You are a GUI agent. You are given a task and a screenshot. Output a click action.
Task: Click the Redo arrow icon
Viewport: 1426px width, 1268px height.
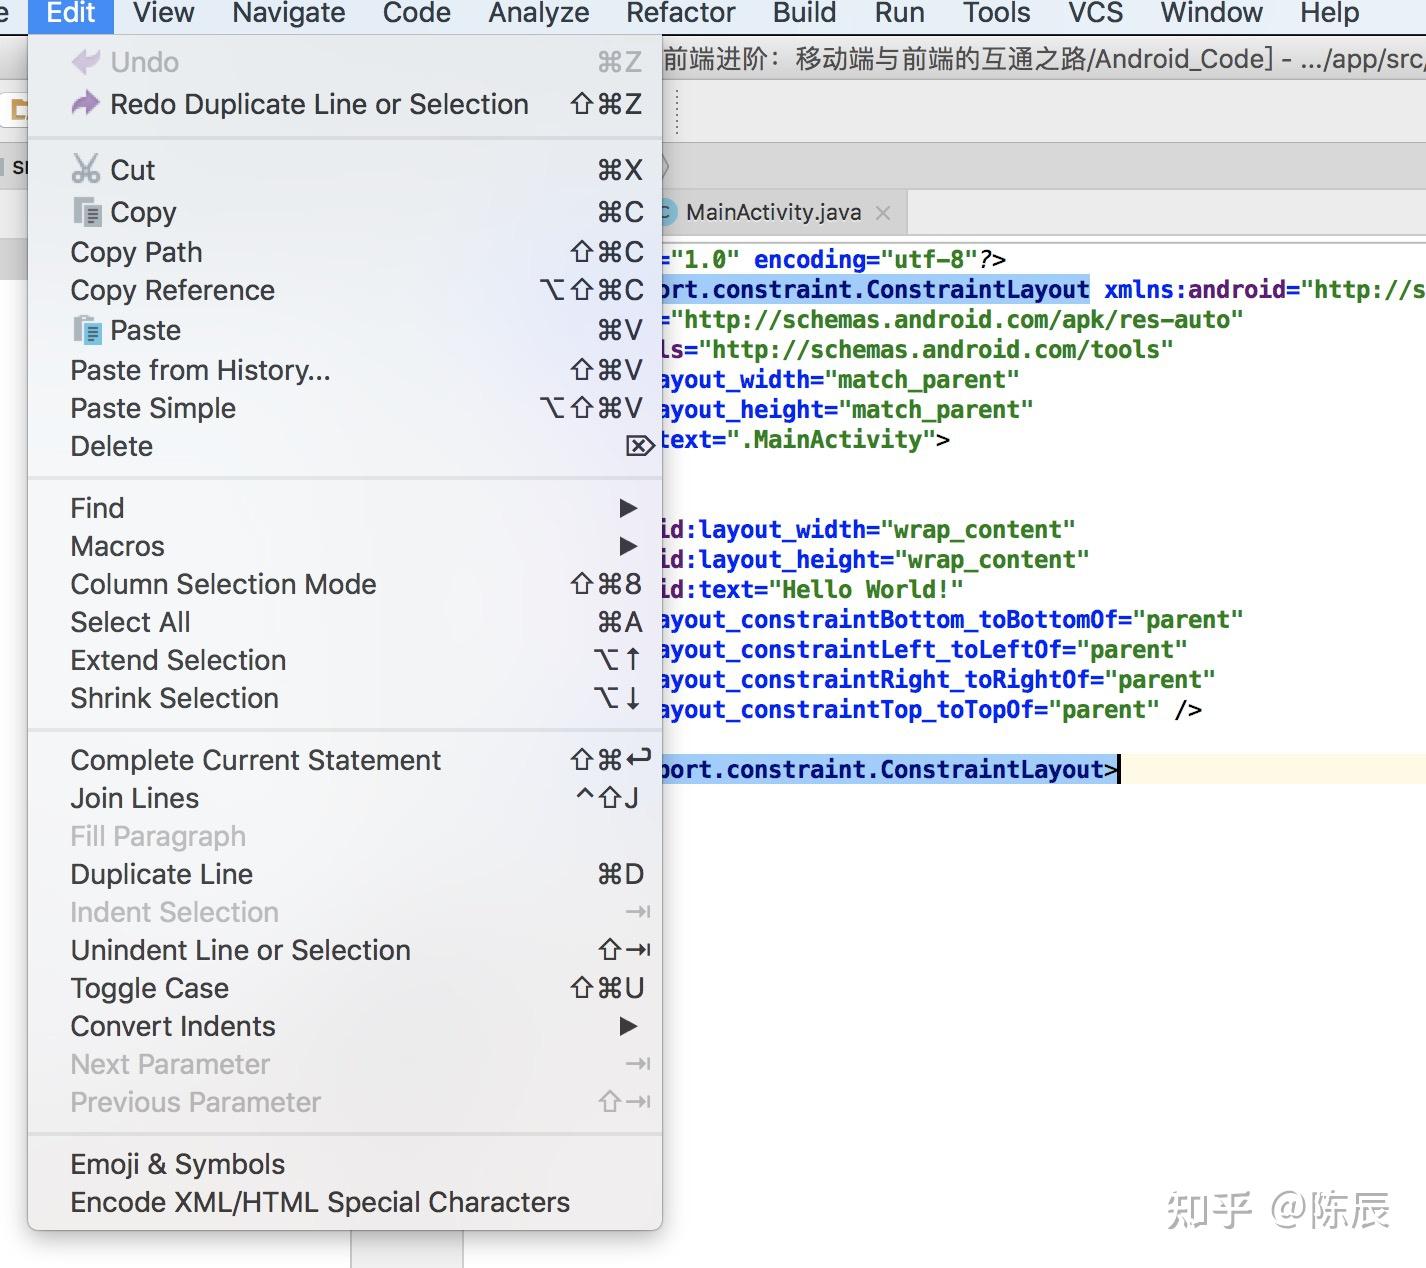pos(86,103)
